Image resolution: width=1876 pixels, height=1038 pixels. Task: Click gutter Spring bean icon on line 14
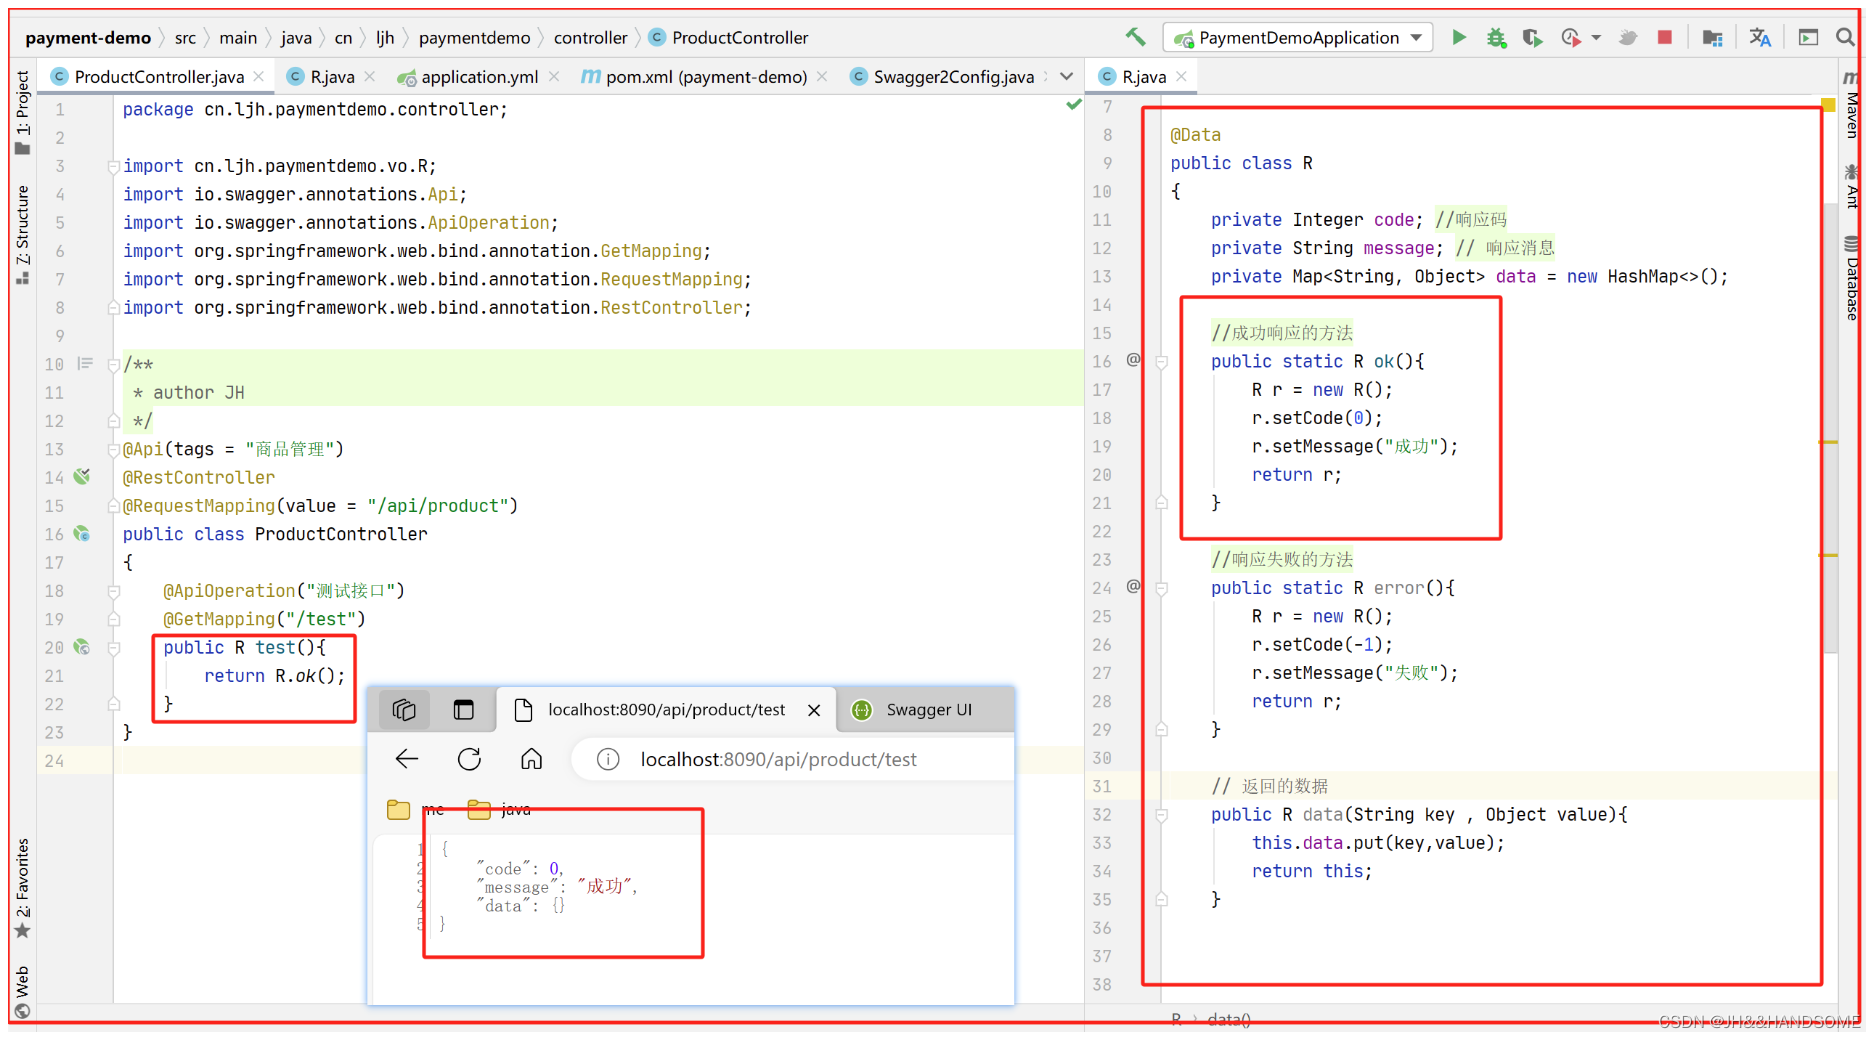pos(82,477)
